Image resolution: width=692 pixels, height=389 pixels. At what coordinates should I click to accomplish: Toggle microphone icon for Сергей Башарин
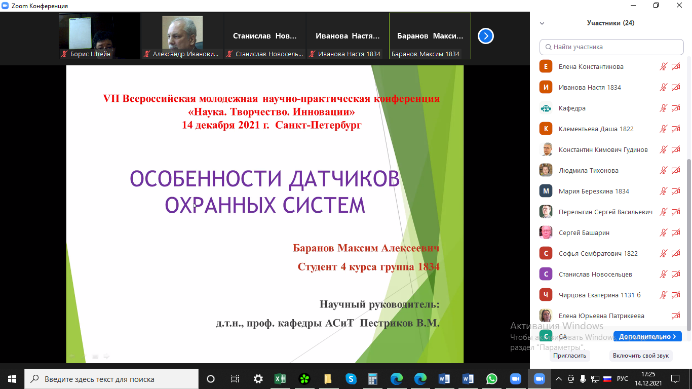(x=663, y=233)
